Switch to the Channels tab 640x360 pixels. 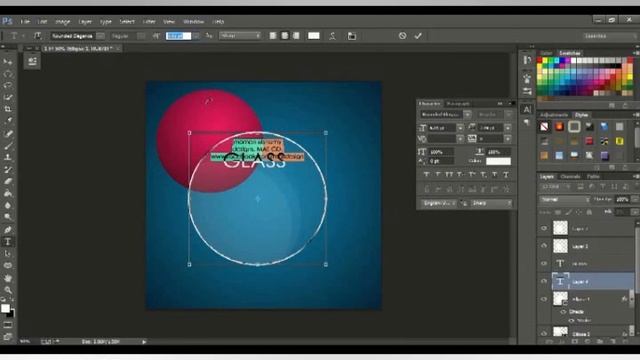(570, 177)
